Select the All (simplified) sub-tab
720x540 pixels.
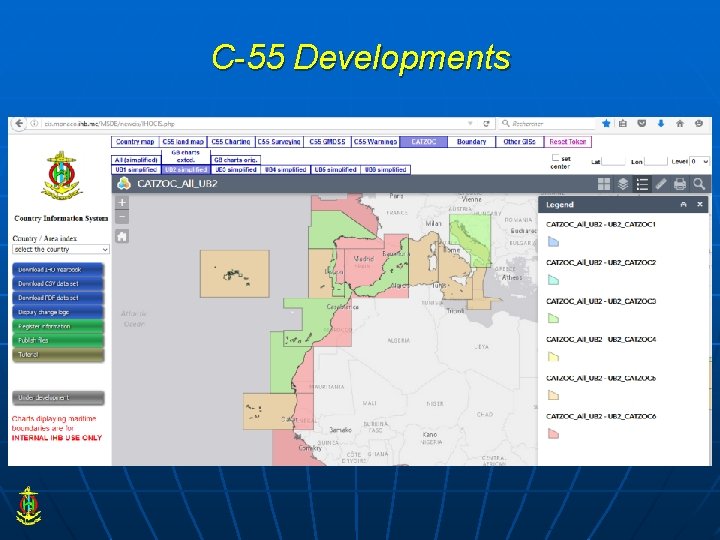click(136, 160)
